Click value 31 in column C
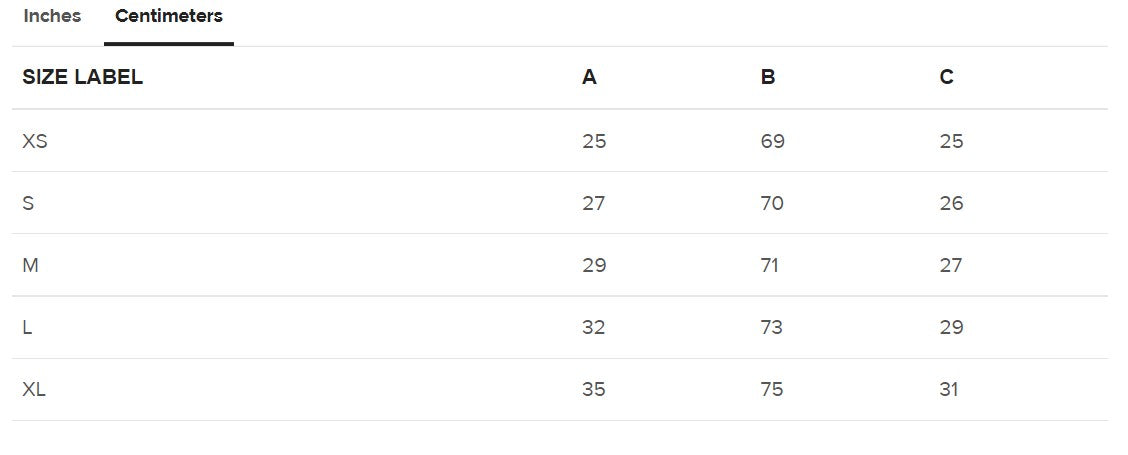 click(949, 389)
